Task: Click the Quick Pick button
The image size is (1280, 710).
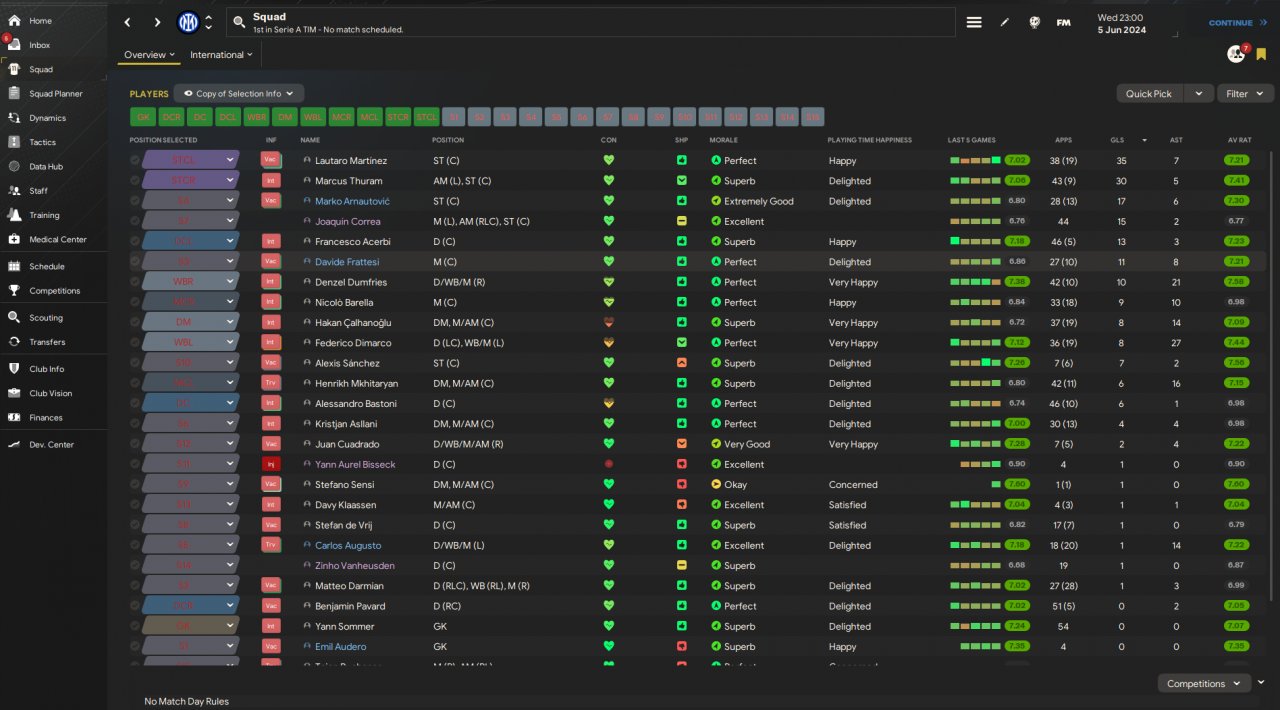Action: 1148,94
